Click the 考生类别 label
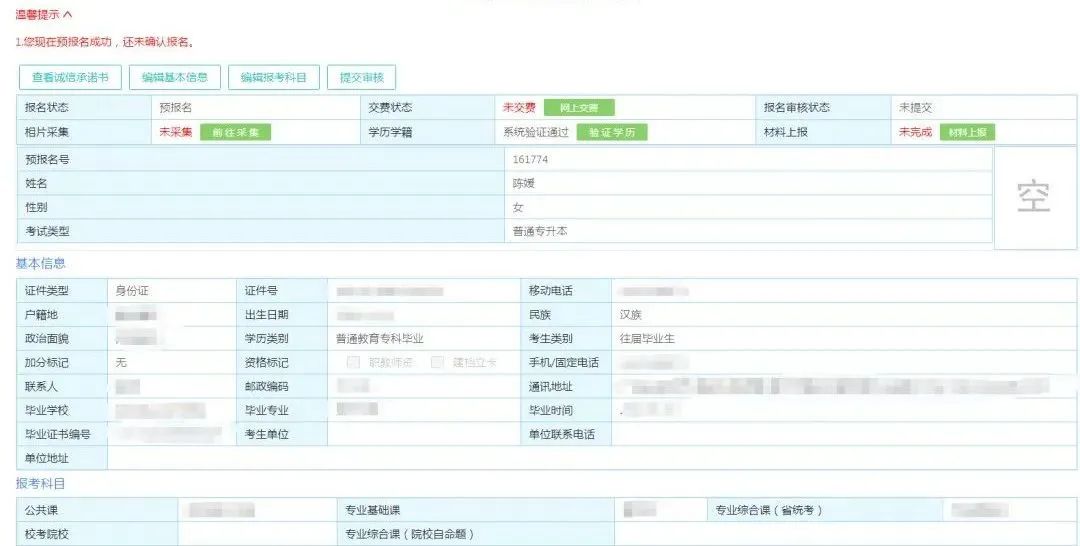This screenshot has width=1080, height=546. pos(550,339)
